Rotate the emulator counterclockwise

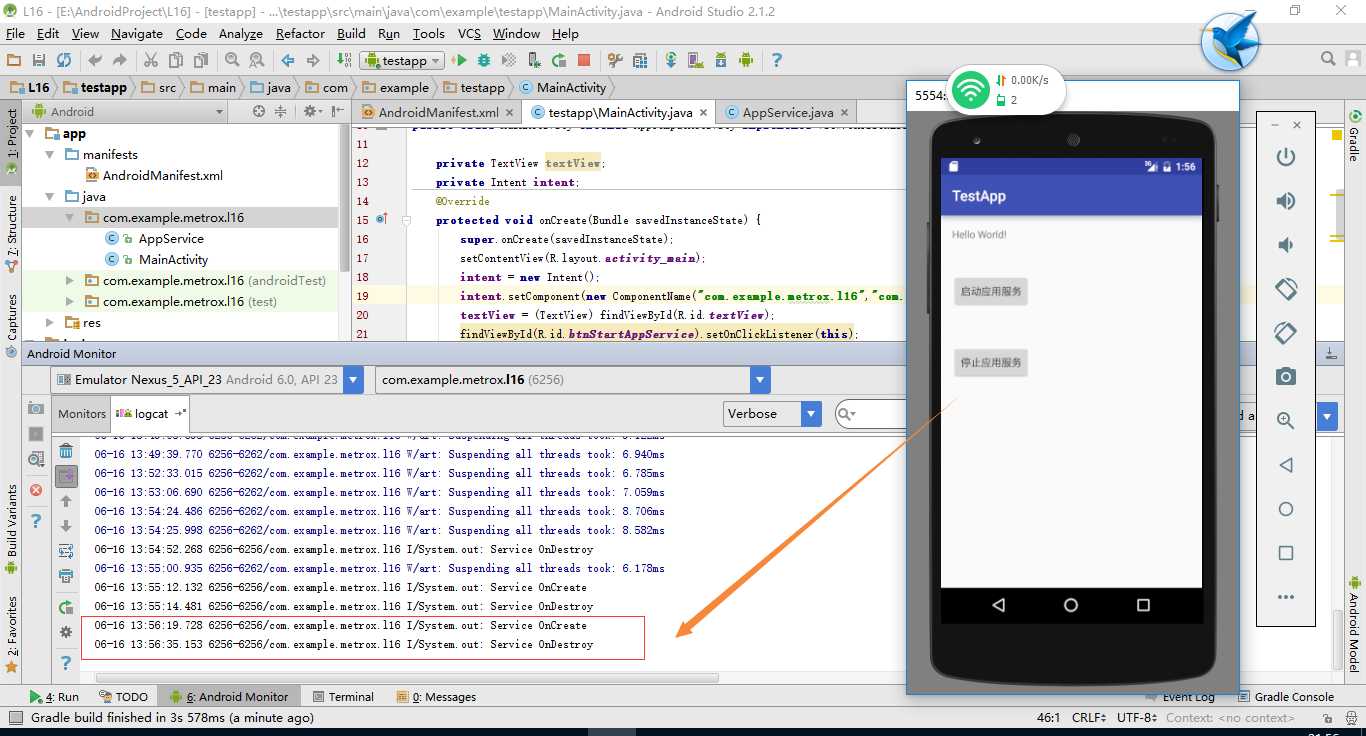1286,289
